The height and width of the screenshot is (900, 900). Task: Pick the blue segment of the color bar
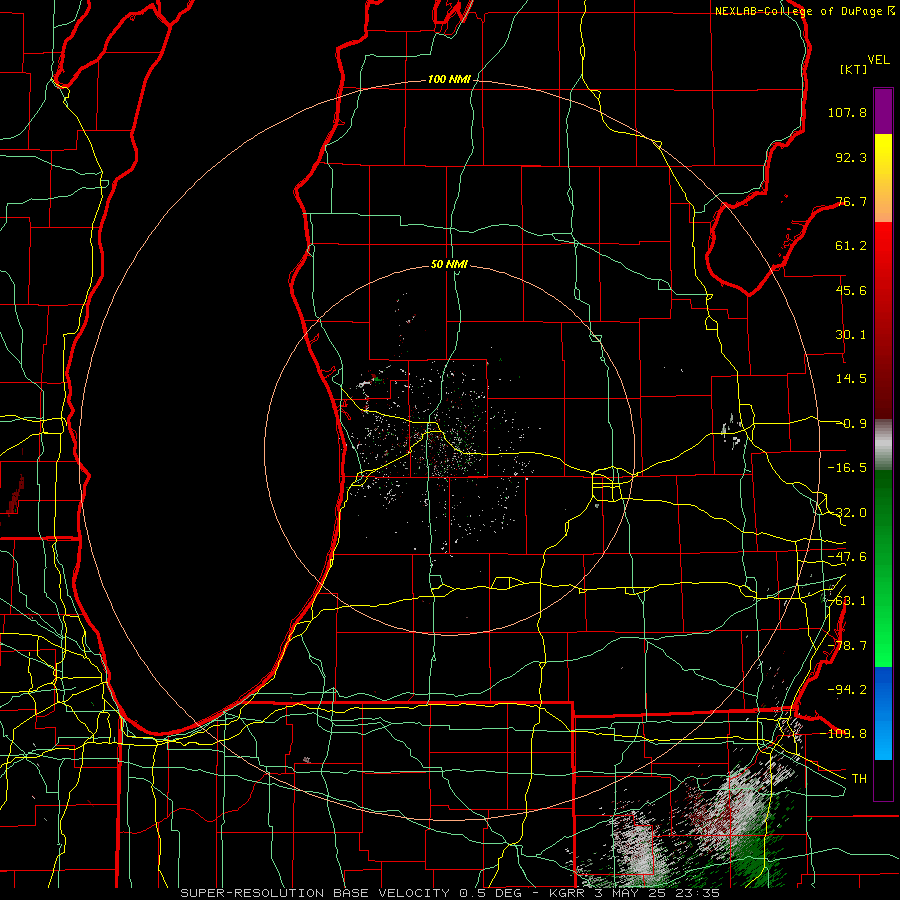883,713
